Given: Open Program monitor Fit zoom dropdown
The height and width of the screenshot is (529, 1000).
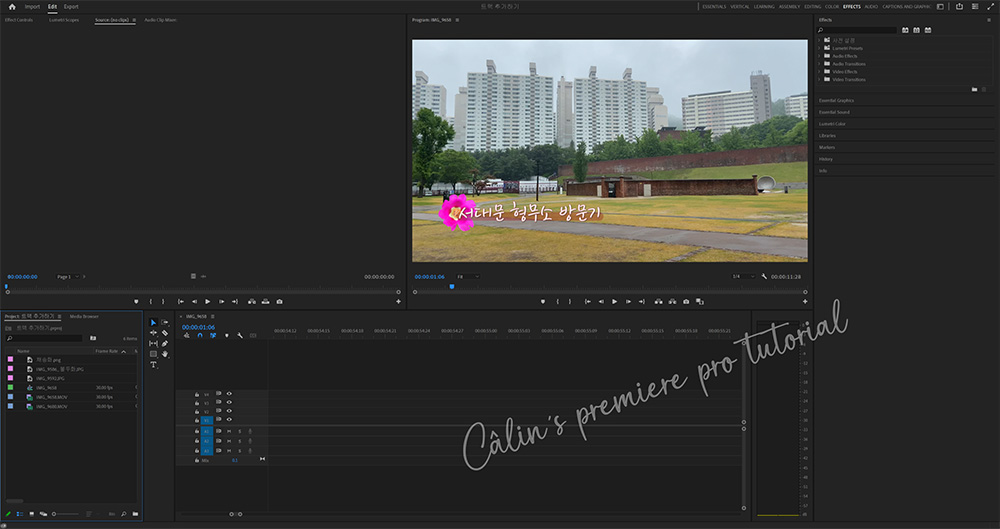Looking at the screenshot, I should point(467,276).
